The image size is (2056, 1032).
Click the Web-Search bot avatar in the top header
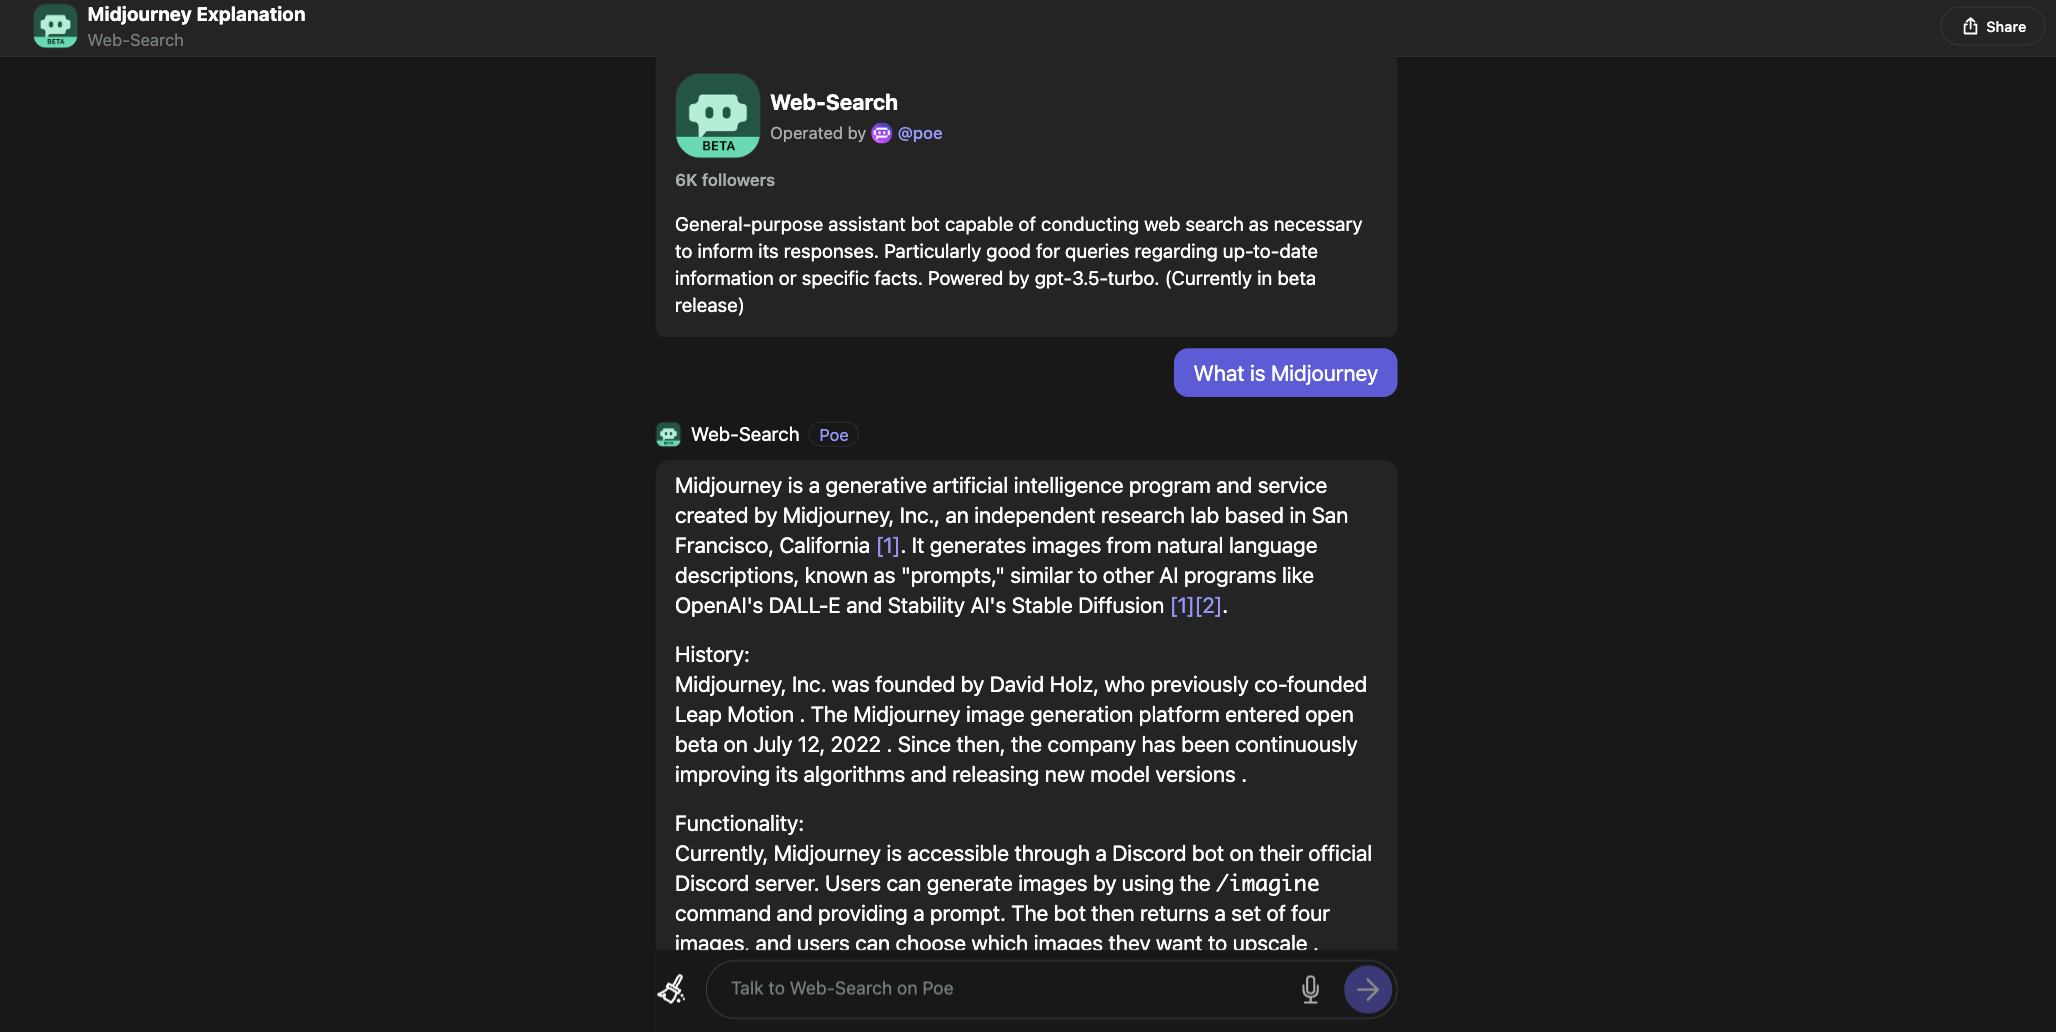click(55, 26)
